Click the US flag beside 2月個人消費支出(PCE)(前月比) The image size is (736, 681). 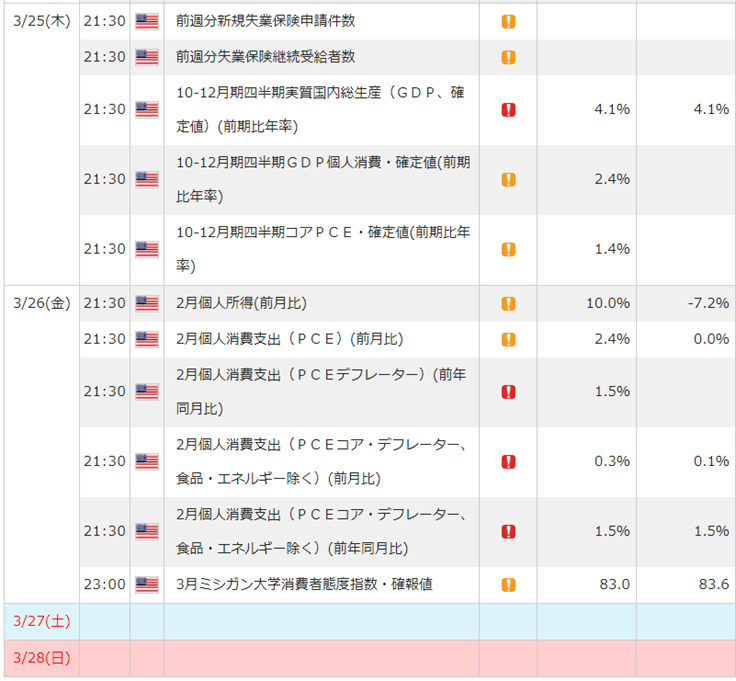tap(147, 339)
